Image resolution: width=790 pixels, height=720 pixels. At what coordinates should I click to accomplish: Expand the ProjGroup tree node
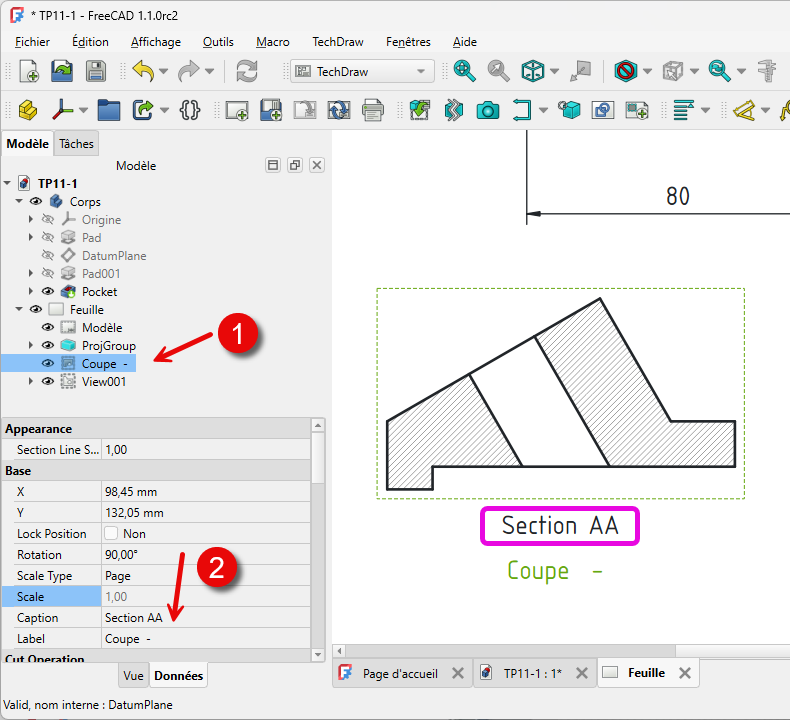point(31,346)
